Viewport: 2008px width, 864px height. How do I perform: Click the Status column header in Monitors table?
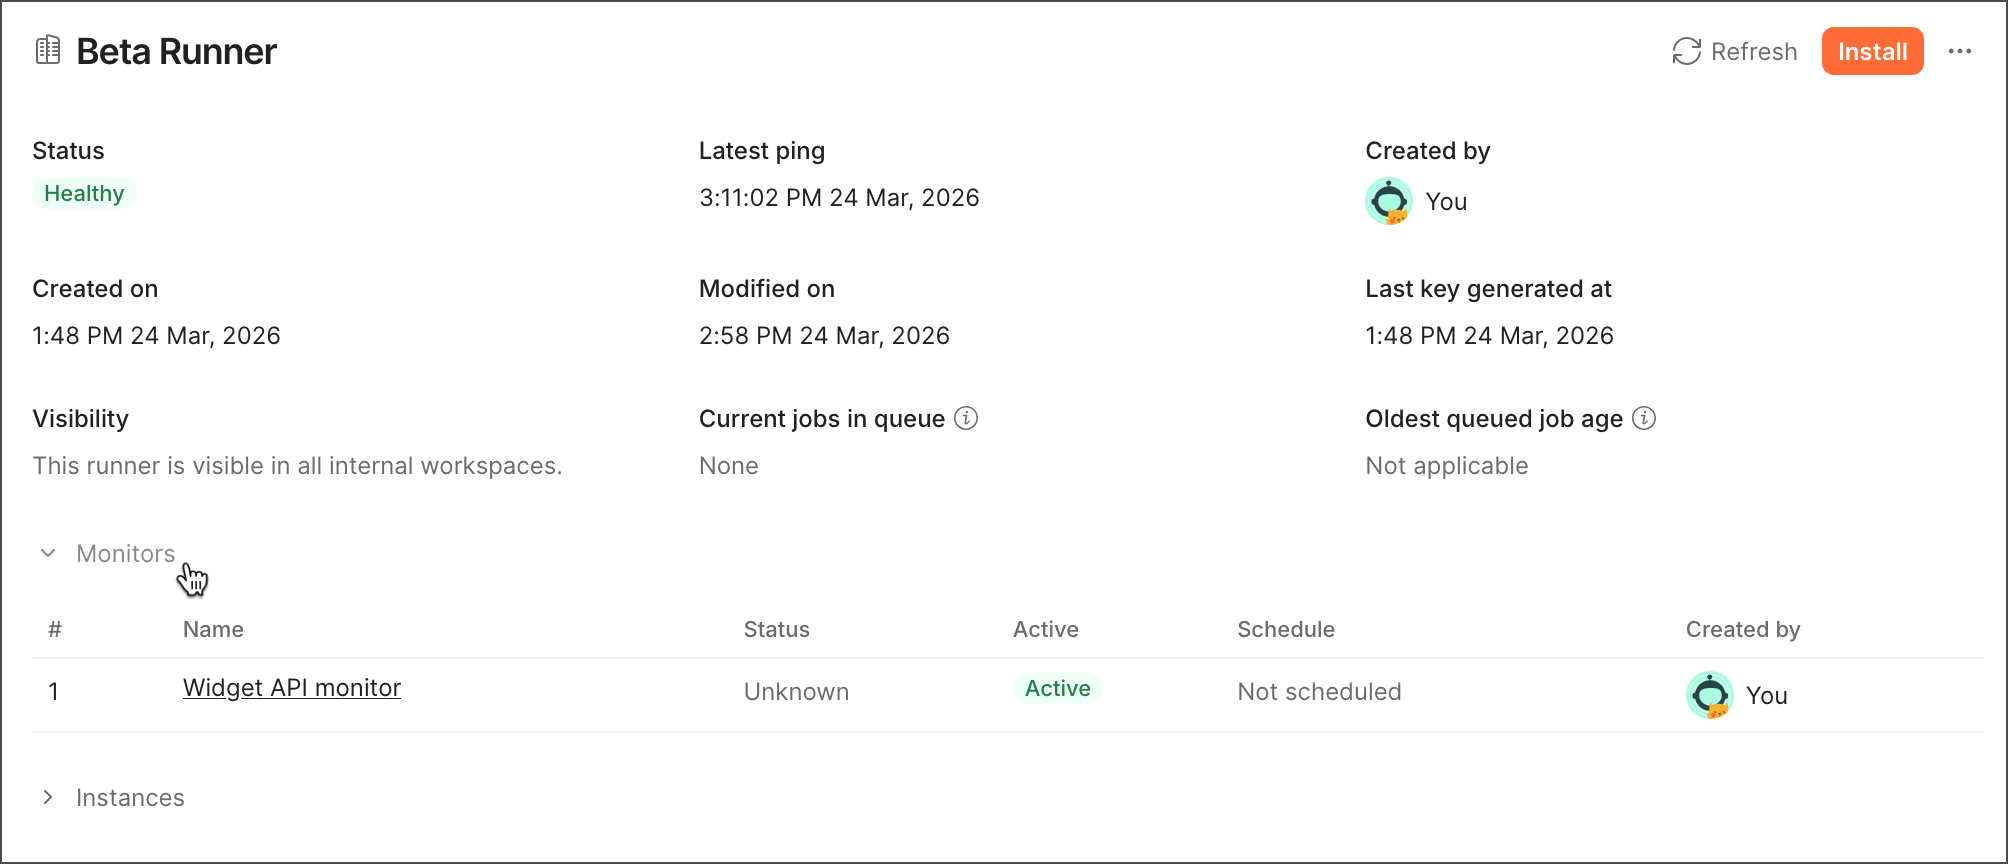pyautogui.click(x=776, y=629)
